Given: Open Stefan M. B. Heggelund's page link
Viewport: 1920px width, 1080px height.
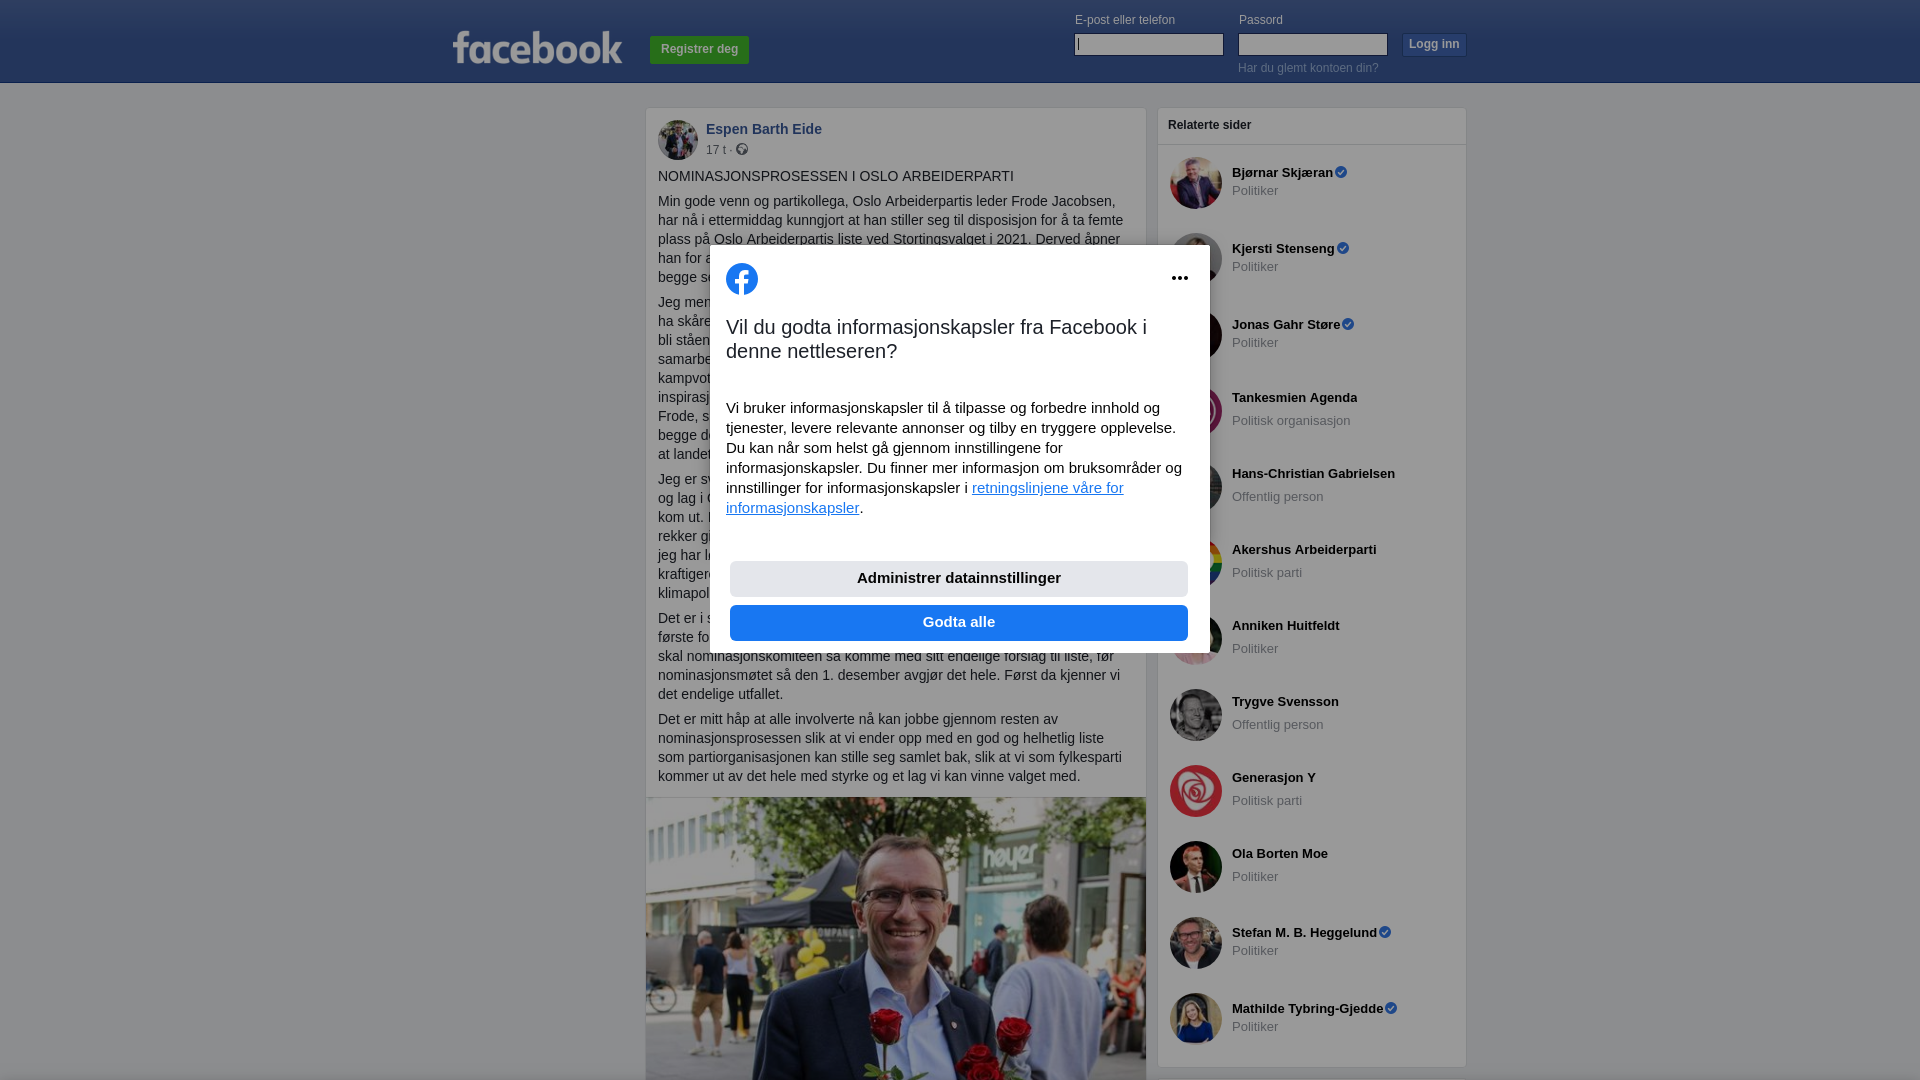Looking at the screenshot, I should [x=1304, y=933].
